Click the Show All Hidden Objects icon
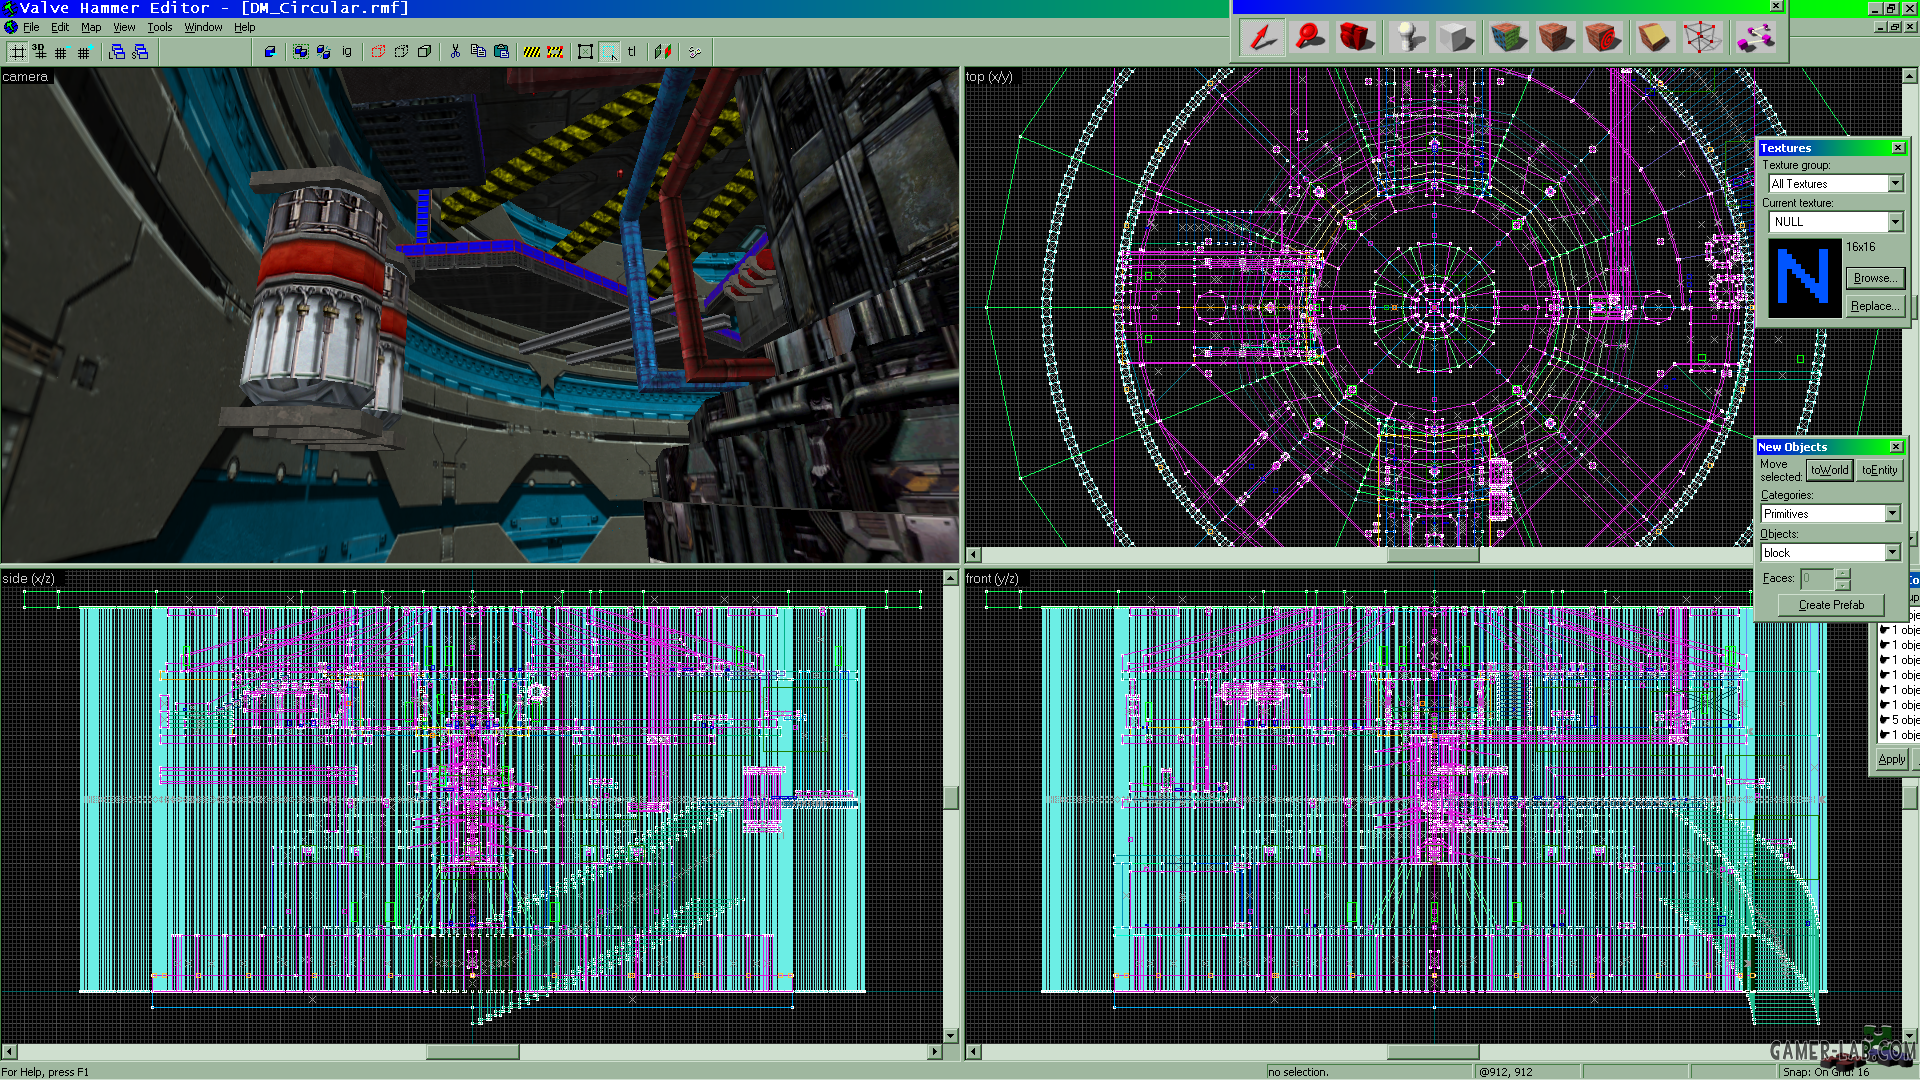 point(424,52)
